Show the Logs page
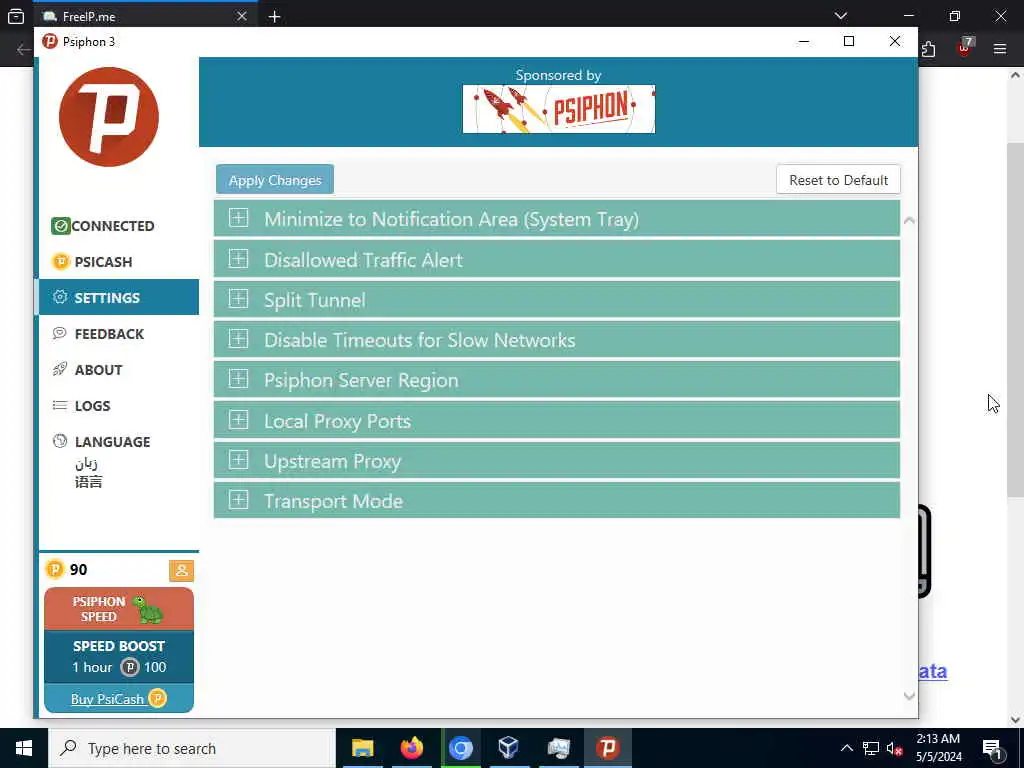The width and height of the screenshot is (1024, 768). pyautogui.click(x=81, y=406)
